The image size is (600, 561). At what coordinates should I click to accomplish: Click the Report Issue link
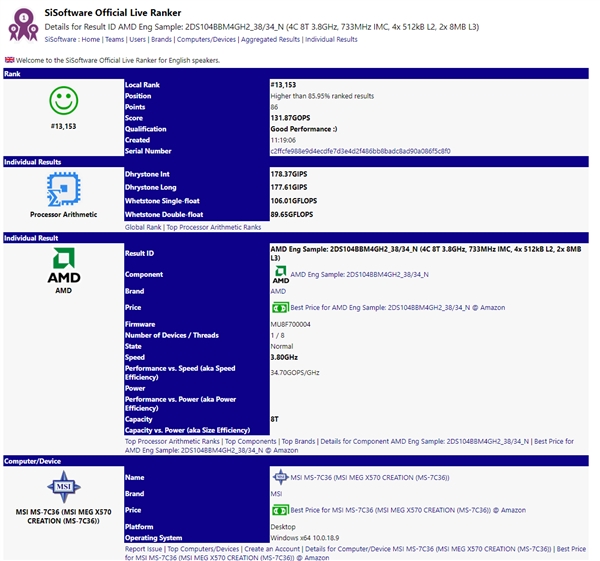[143, 549]
